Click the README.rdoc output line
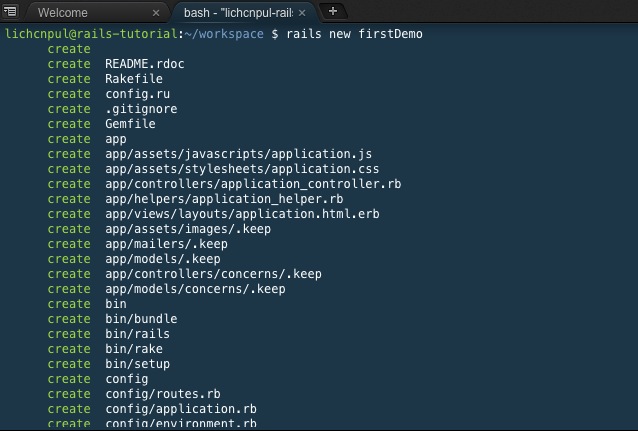Screen dimensions: 638x431 (144, 64)
